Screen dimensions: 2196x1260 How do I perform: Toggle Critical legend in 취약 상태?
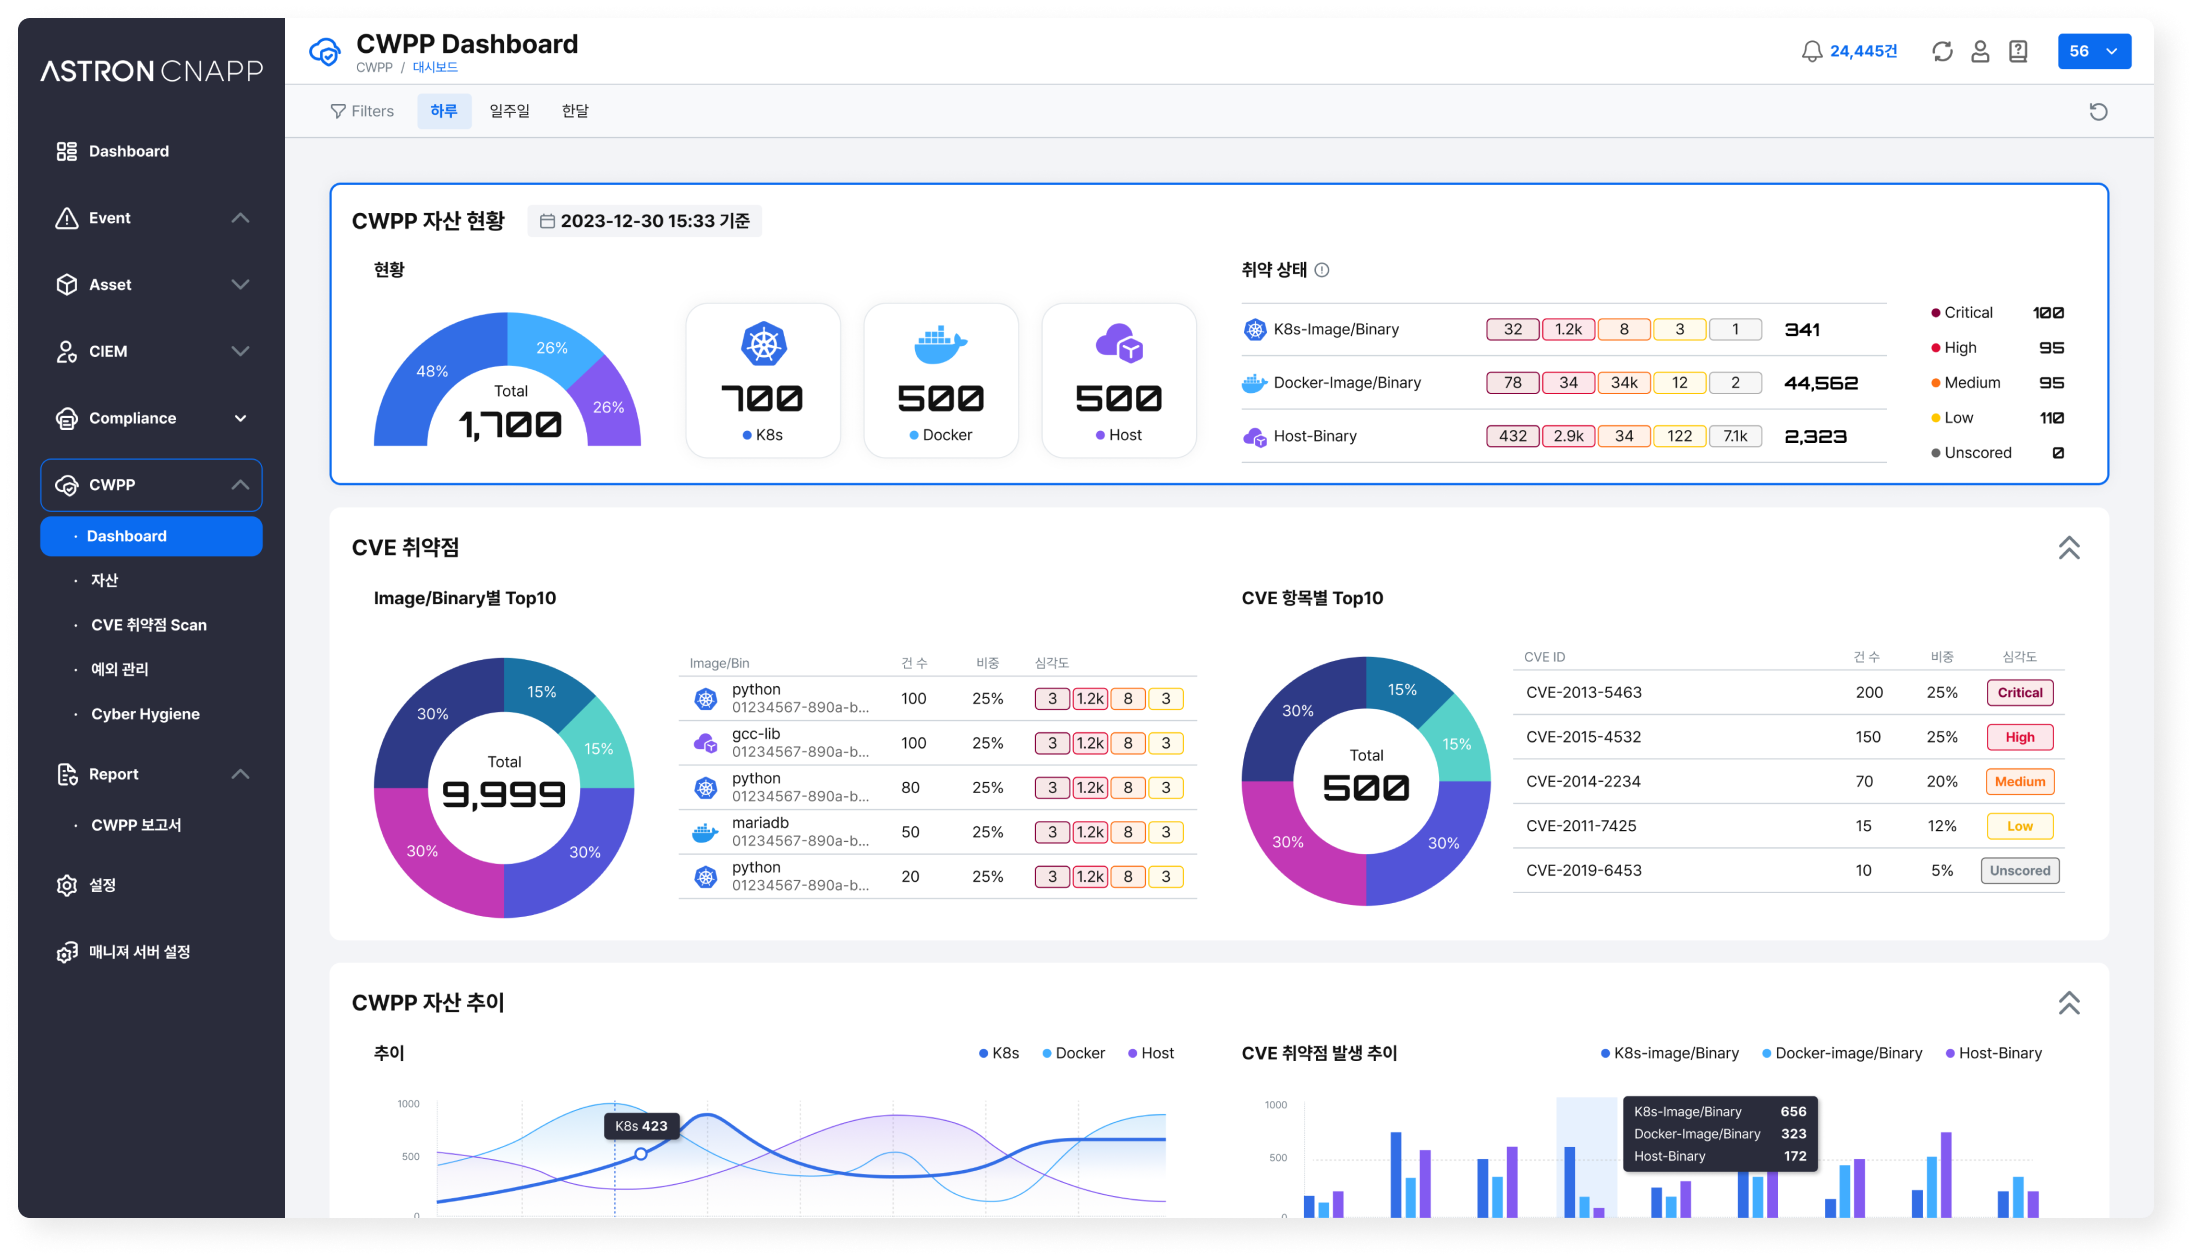point(1962,313)
